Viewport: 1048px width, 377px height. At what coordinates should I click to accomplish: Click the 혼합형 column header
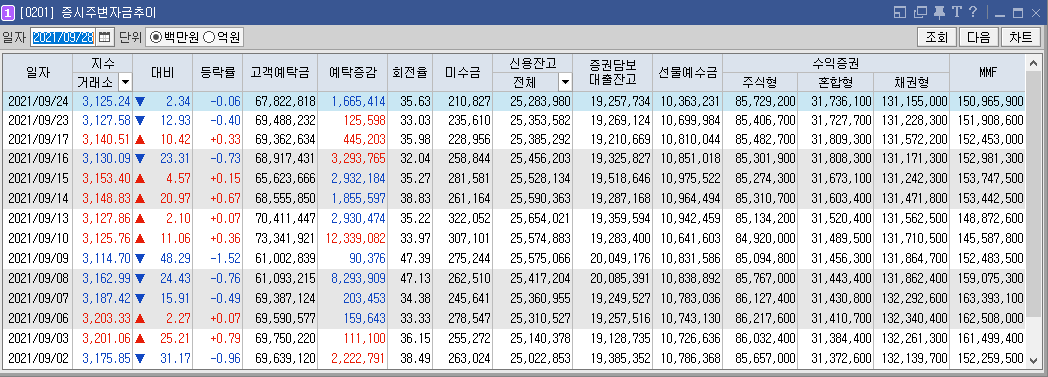click(x=835, y=82)
